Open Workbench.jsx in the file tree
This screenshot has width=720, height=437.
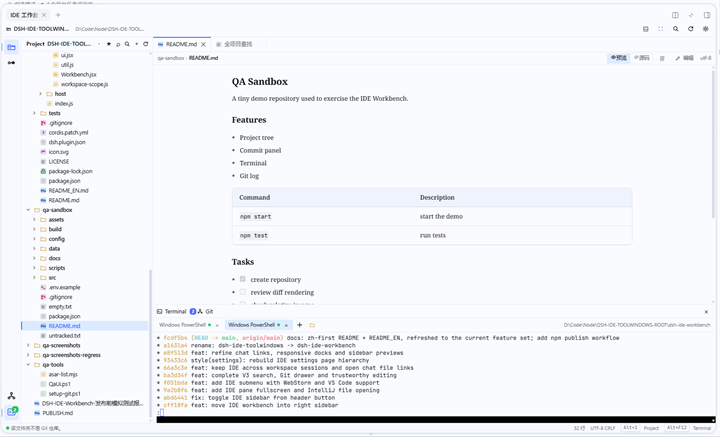[x=78, y=74]
